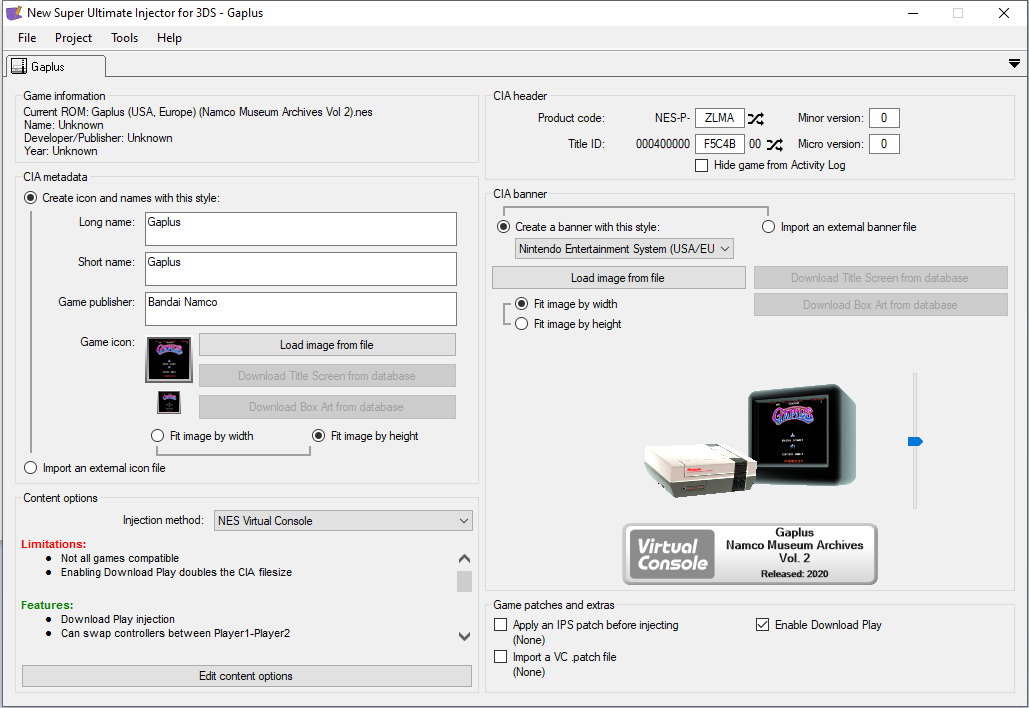The image size is (1029, 708).
Task: Open the banner style dropdown
Action: [624, 249]
